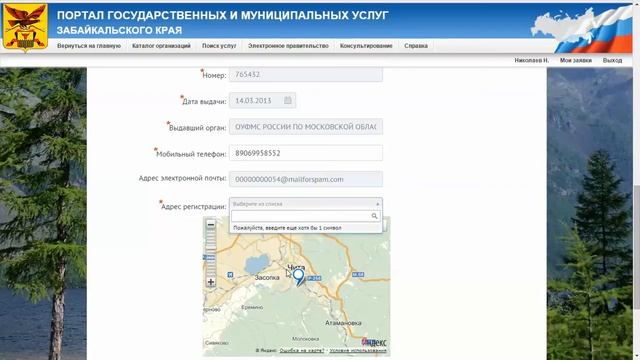This screenshot has height=360, width=640.
Task: Click the Еремино label on the map
Action: 252,307
